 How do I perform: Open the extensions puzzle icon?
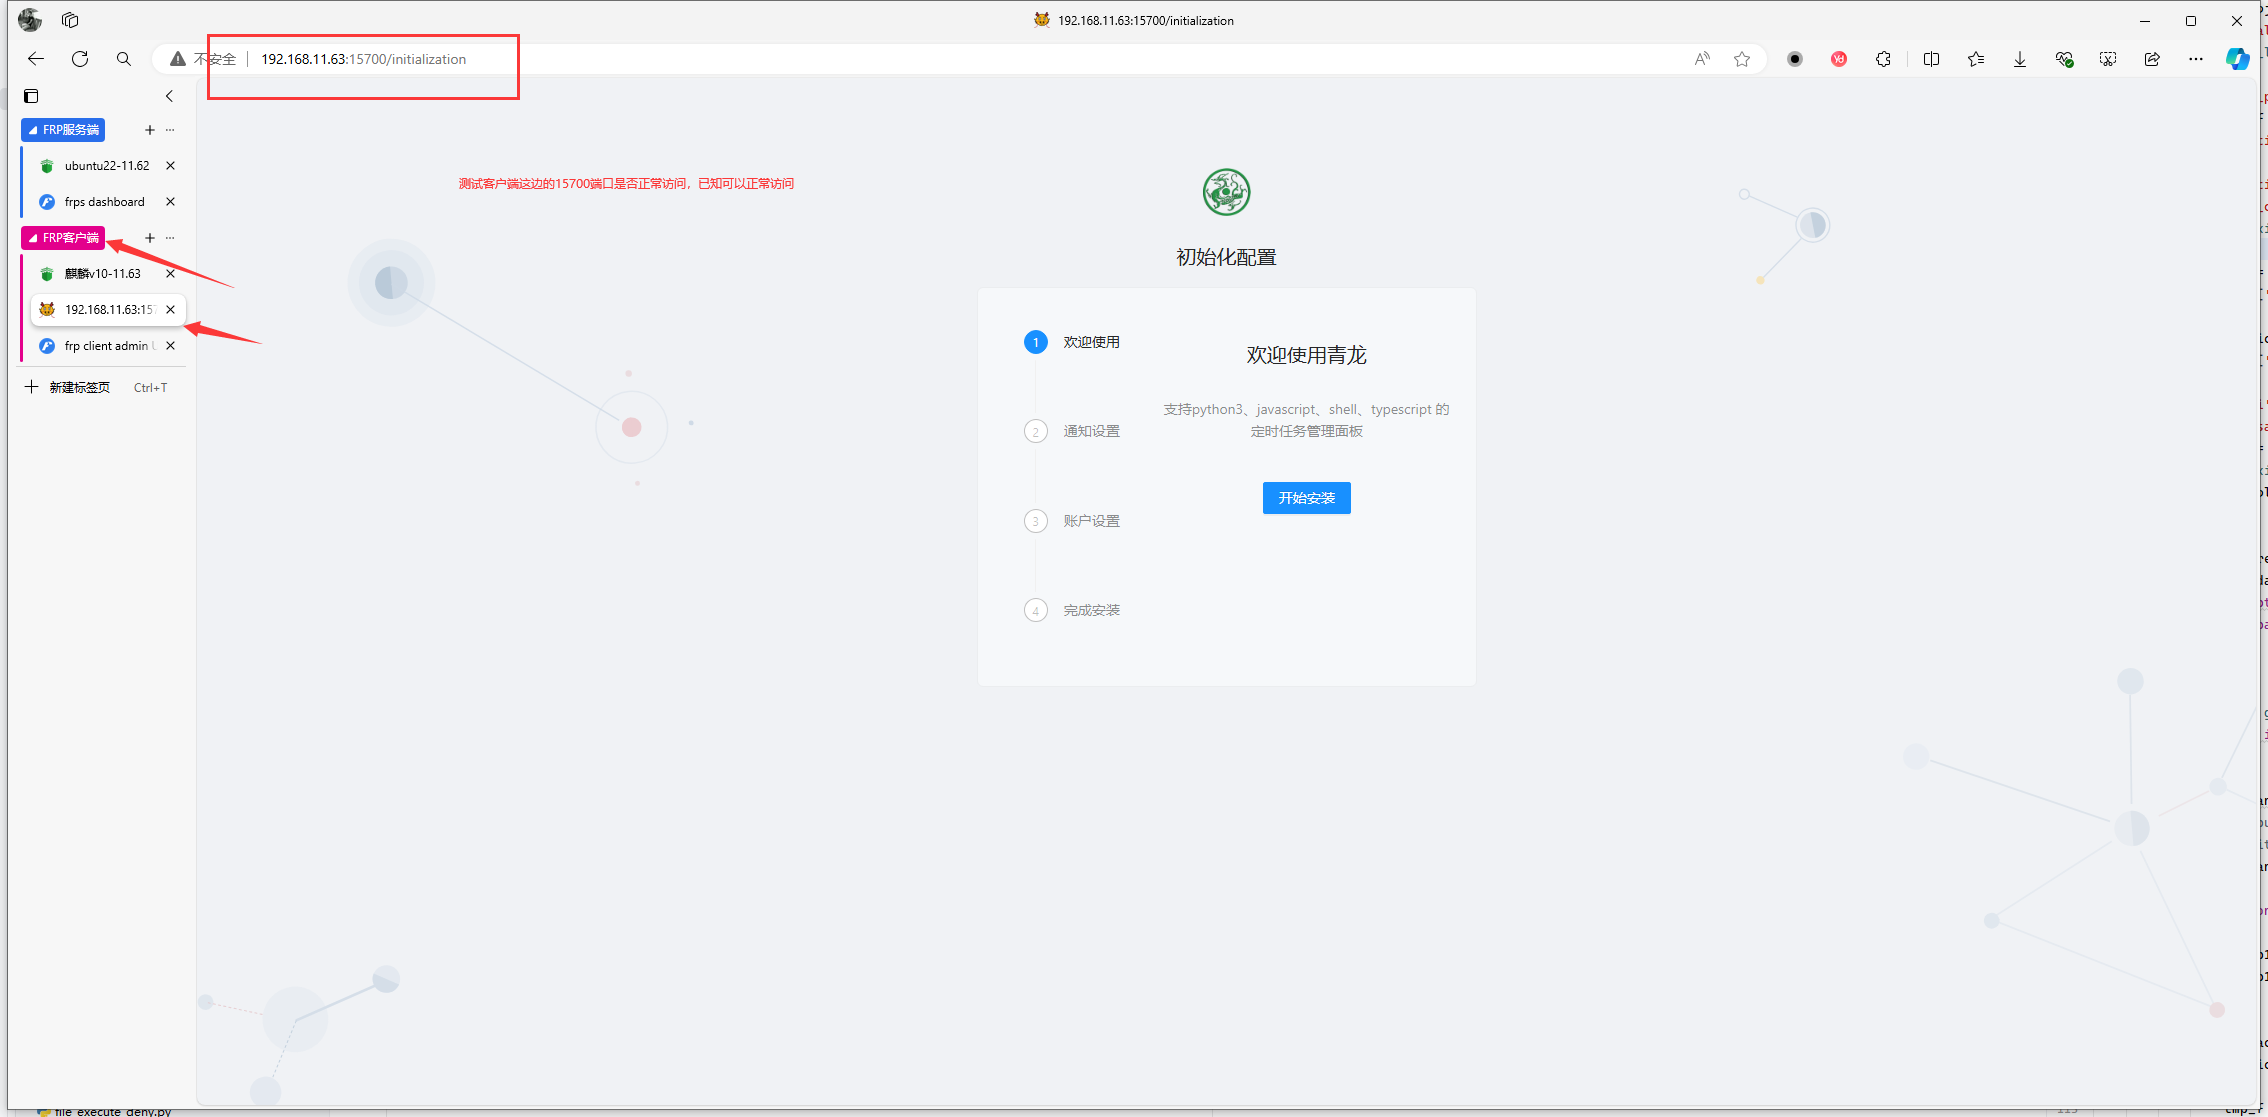click(1883, 59)
